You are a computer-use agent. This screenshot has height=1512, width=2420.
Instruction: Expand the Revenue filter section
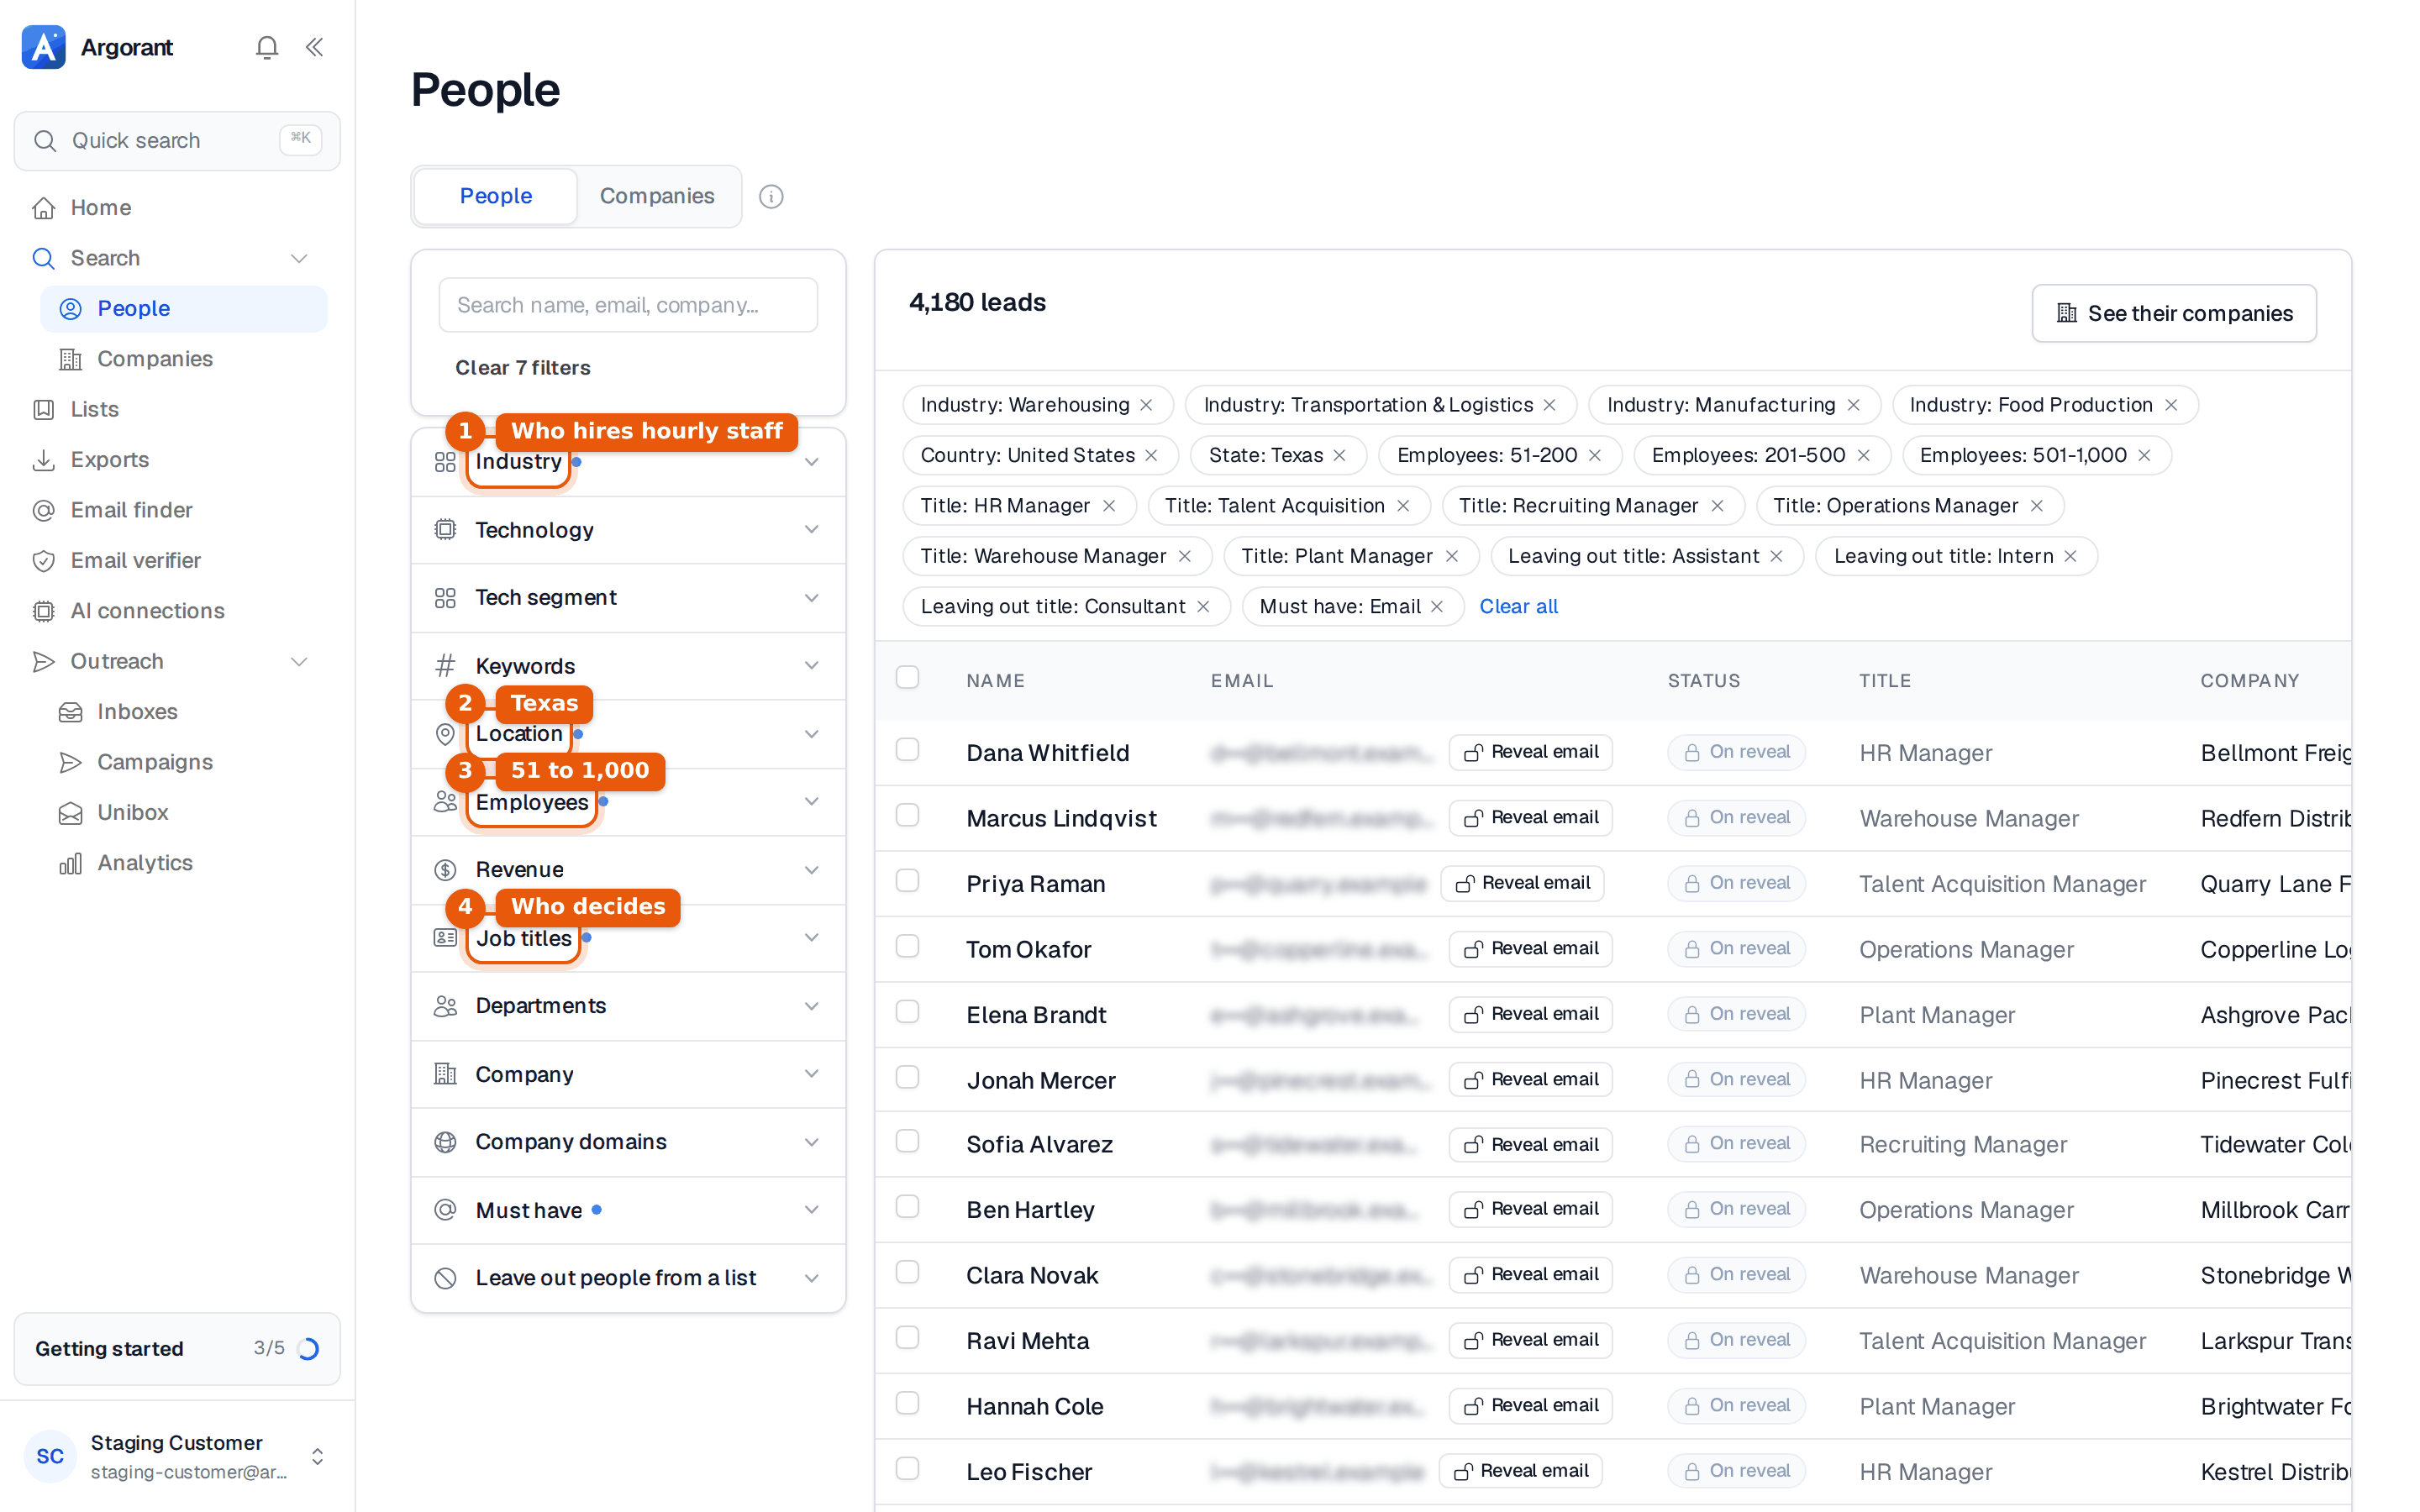pyautogui.click(x=628, y=869)
